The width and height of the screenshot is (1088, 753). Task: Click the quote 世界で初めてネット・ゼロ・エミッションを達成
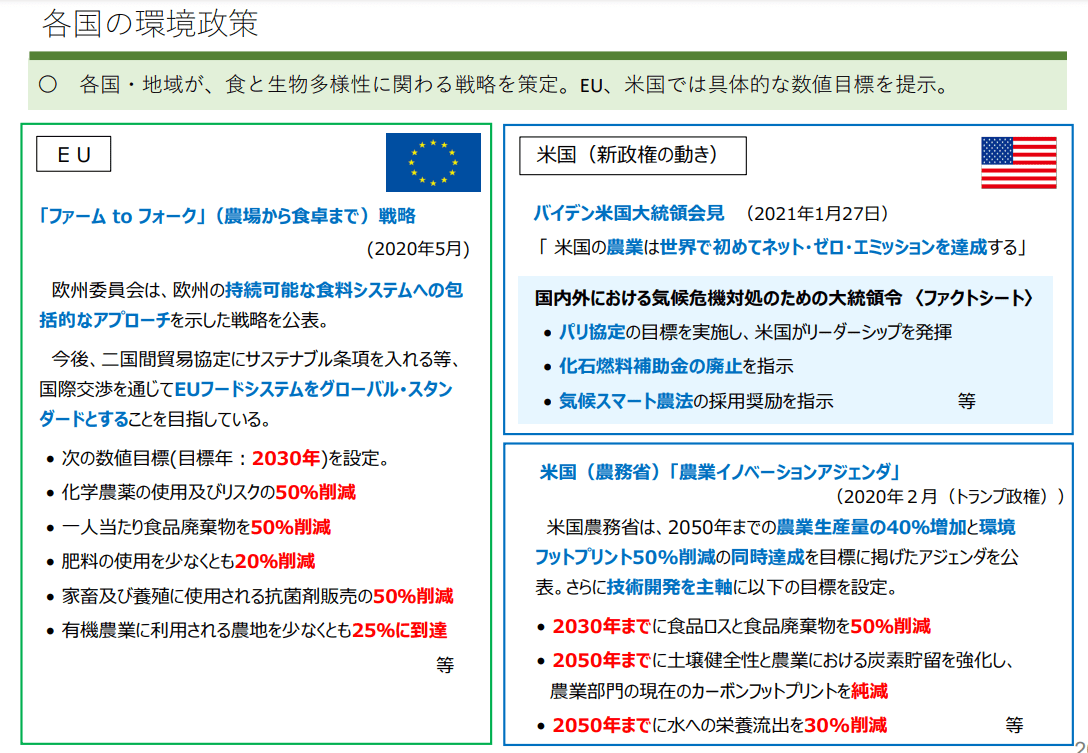(823, 247)
